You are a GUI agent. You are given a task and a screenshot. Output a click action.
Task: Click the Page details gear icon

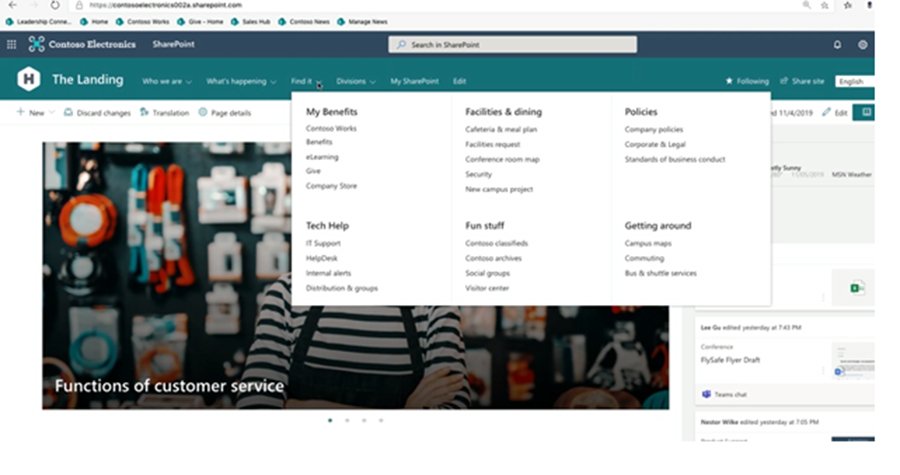tap(203, 113)
